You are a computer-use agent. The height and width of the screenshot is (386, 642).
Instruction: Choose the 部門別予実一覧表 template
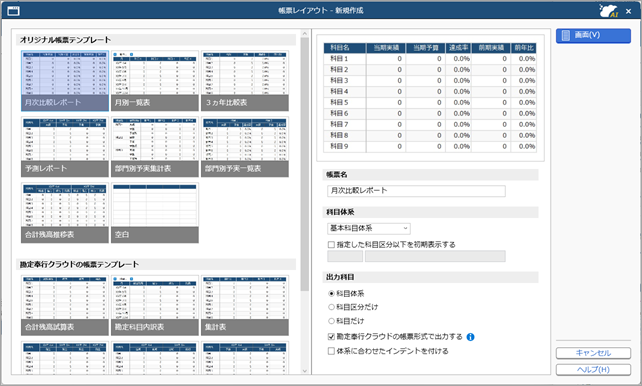point(245,147)
